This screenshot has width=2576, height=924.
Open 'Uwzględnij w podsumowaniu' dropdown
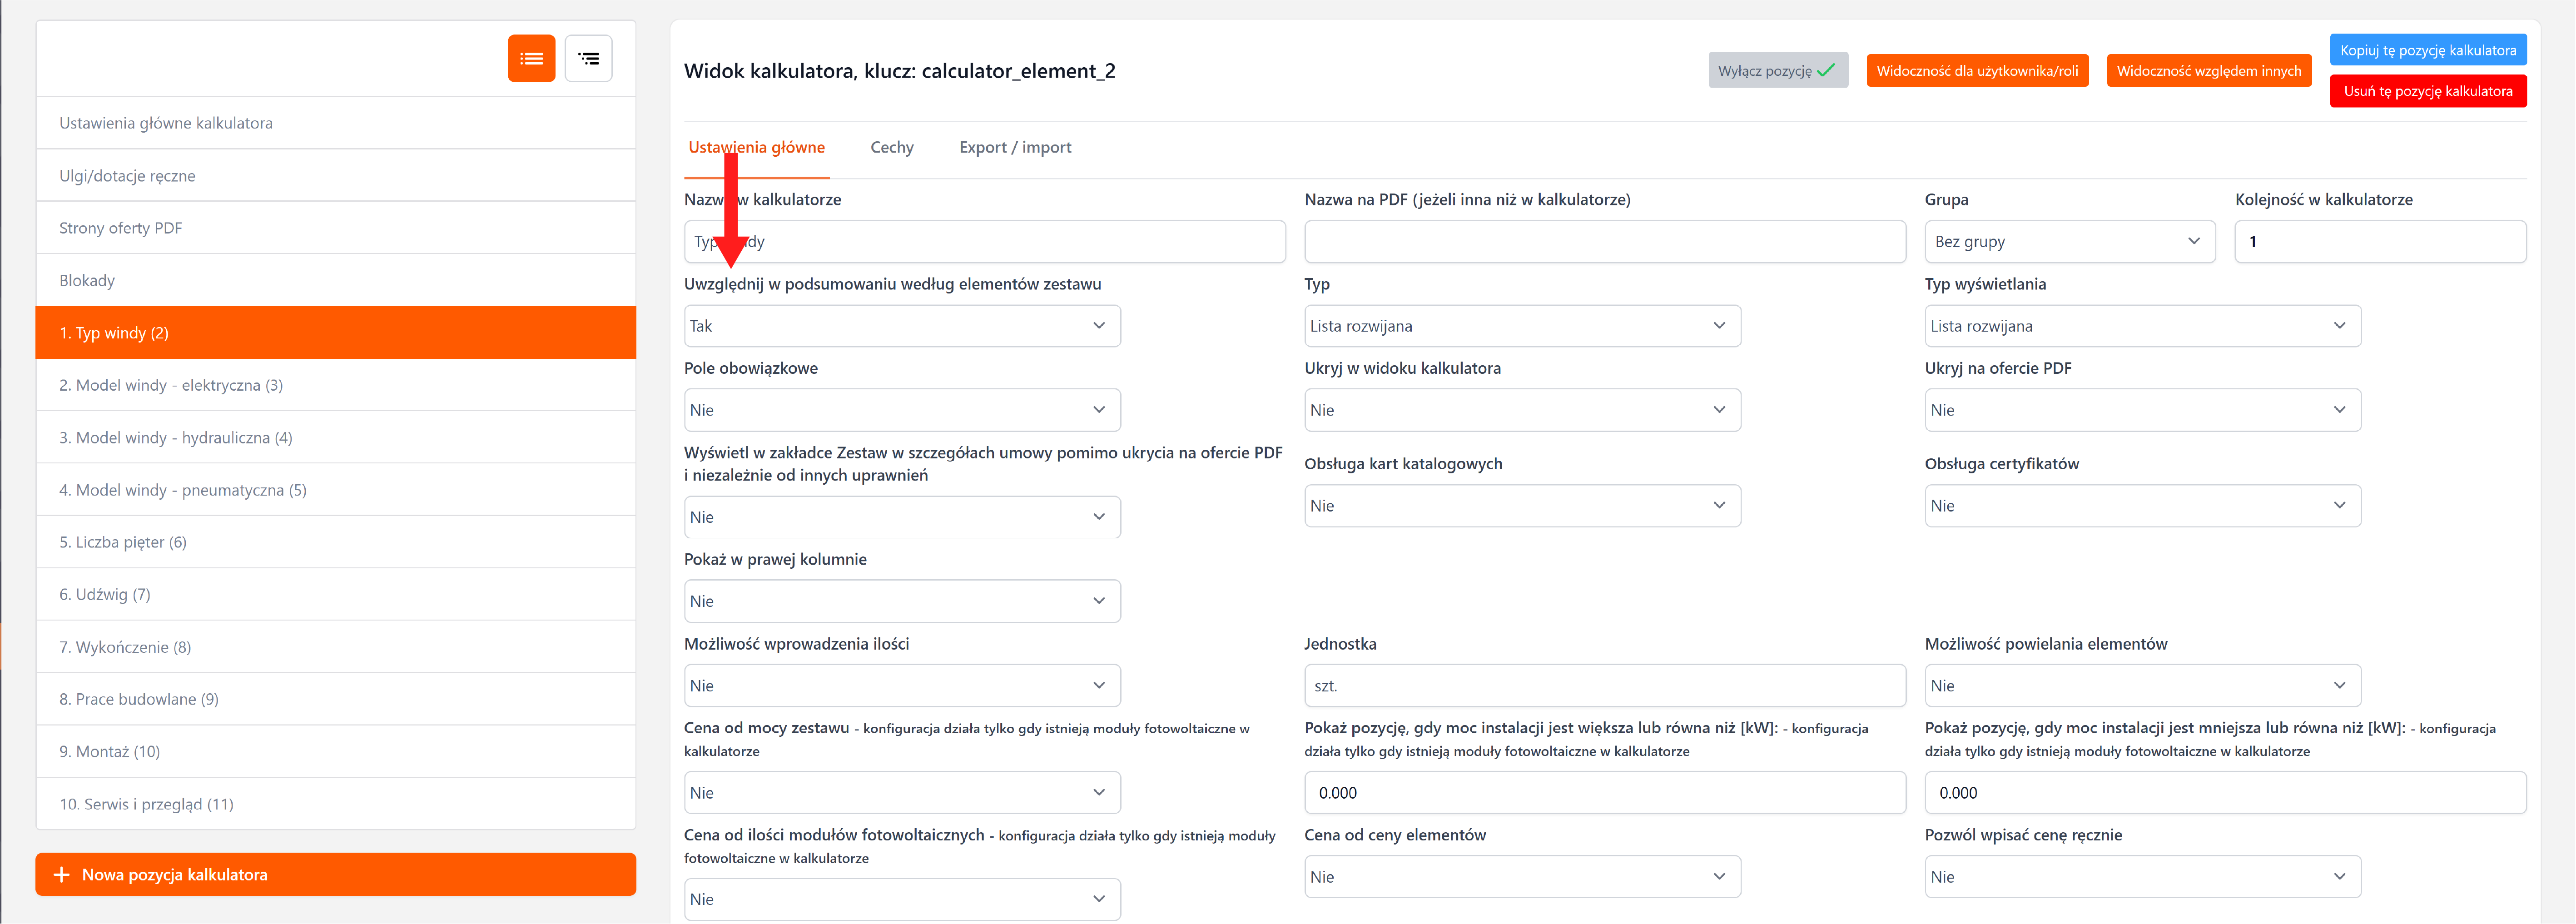[x=901, y=326]
